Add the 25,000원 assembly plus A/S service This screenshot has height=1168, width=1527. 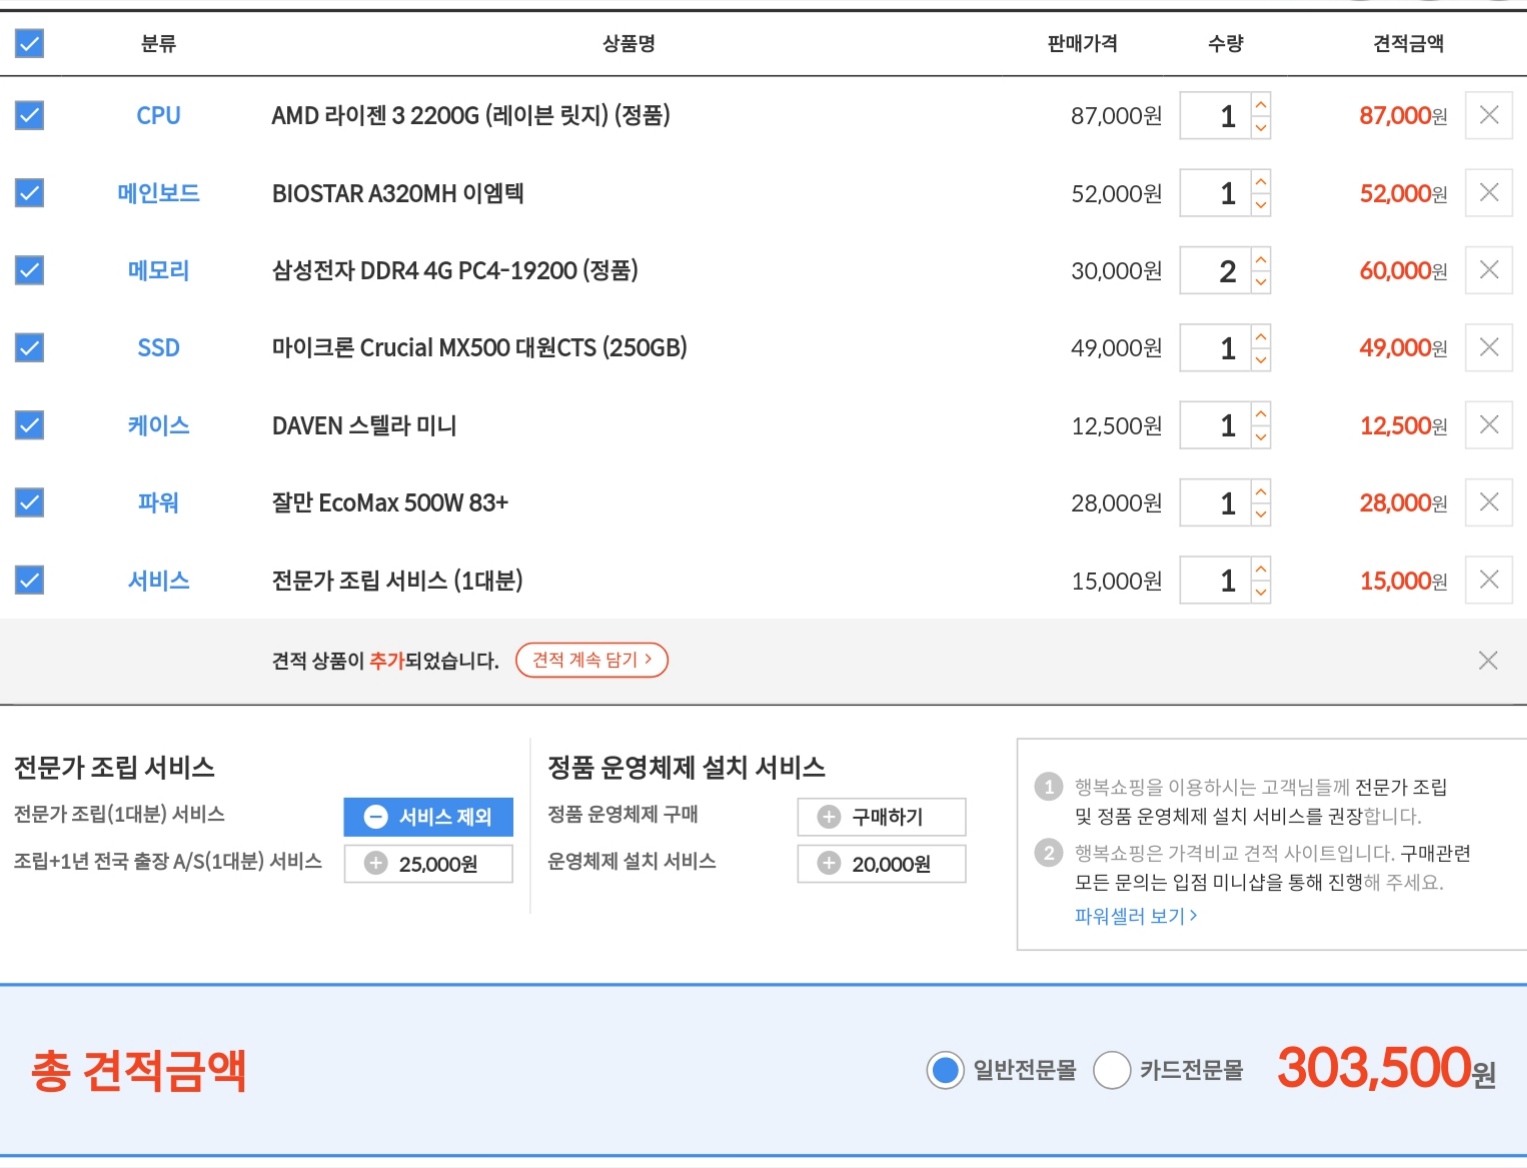coord(428,864)
